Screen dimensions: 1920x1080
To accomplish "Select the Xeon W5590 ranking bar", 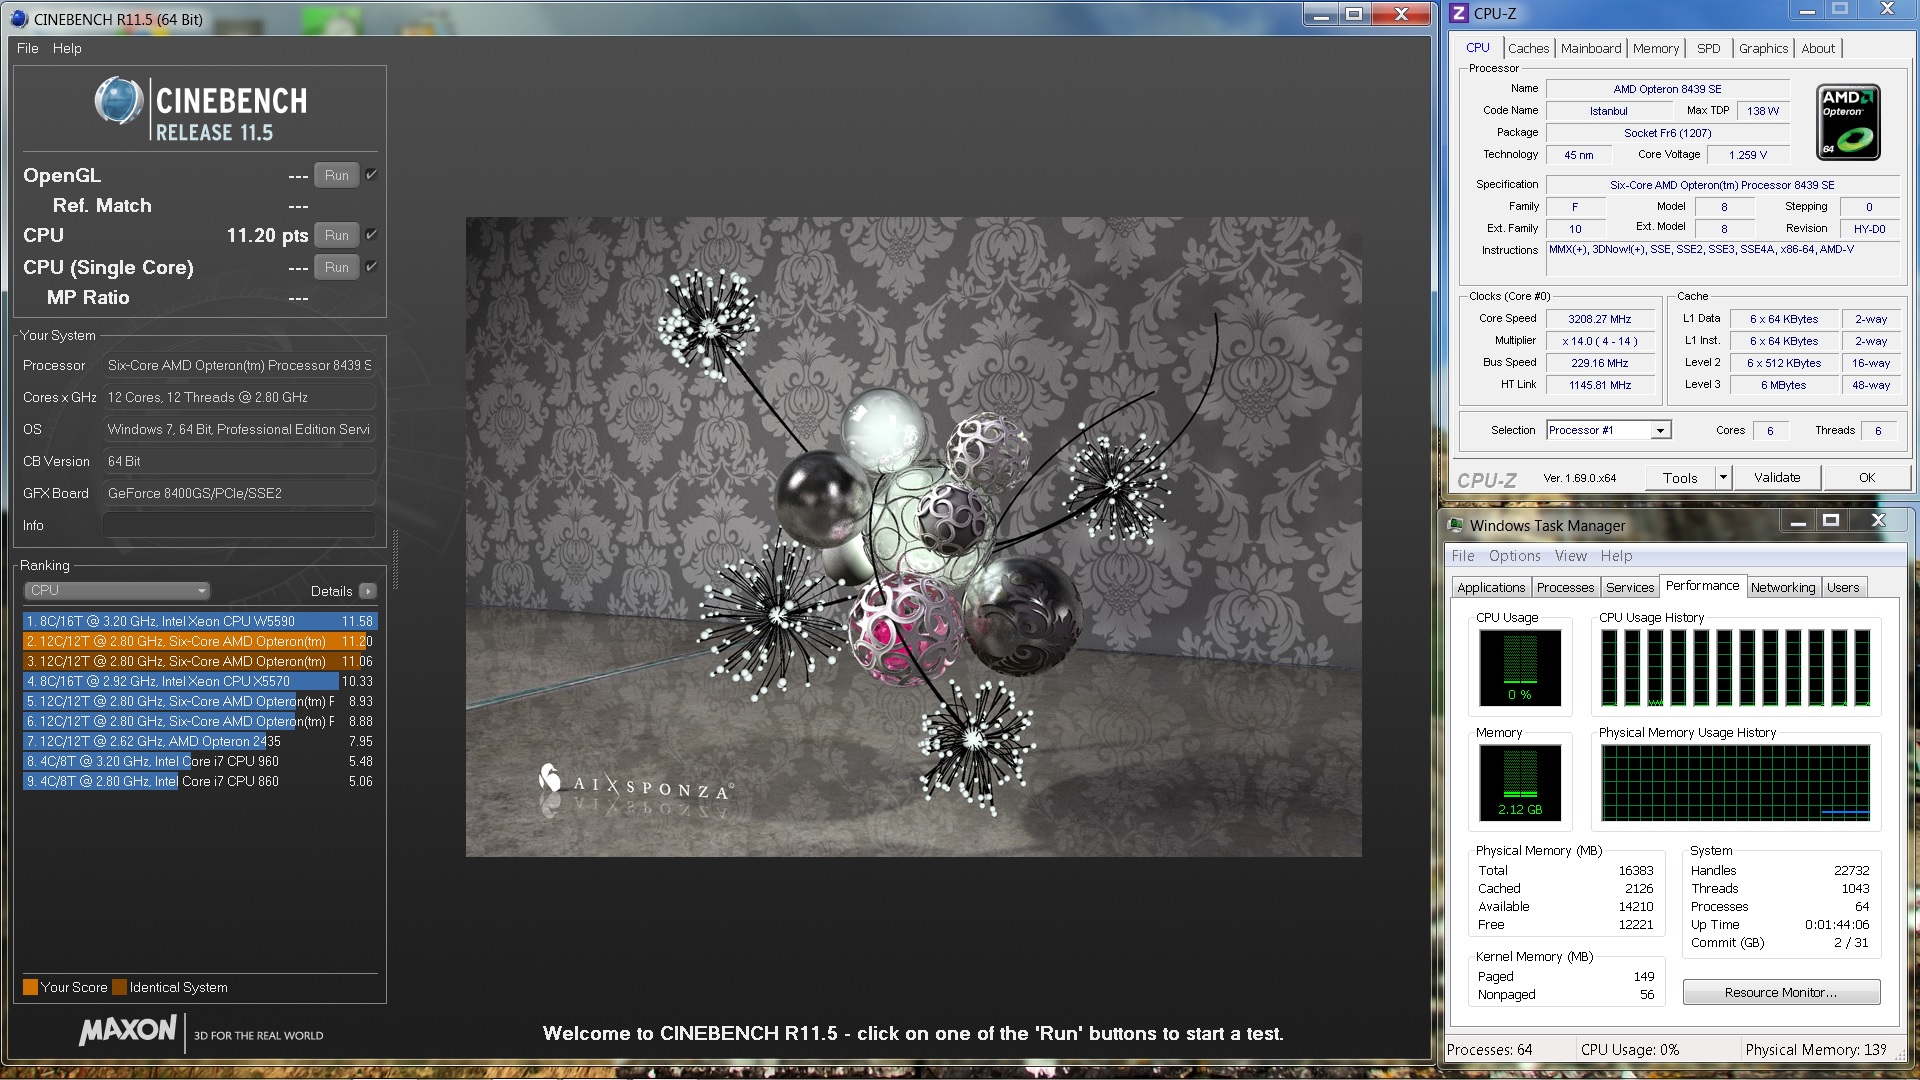I will click(200, 621).
